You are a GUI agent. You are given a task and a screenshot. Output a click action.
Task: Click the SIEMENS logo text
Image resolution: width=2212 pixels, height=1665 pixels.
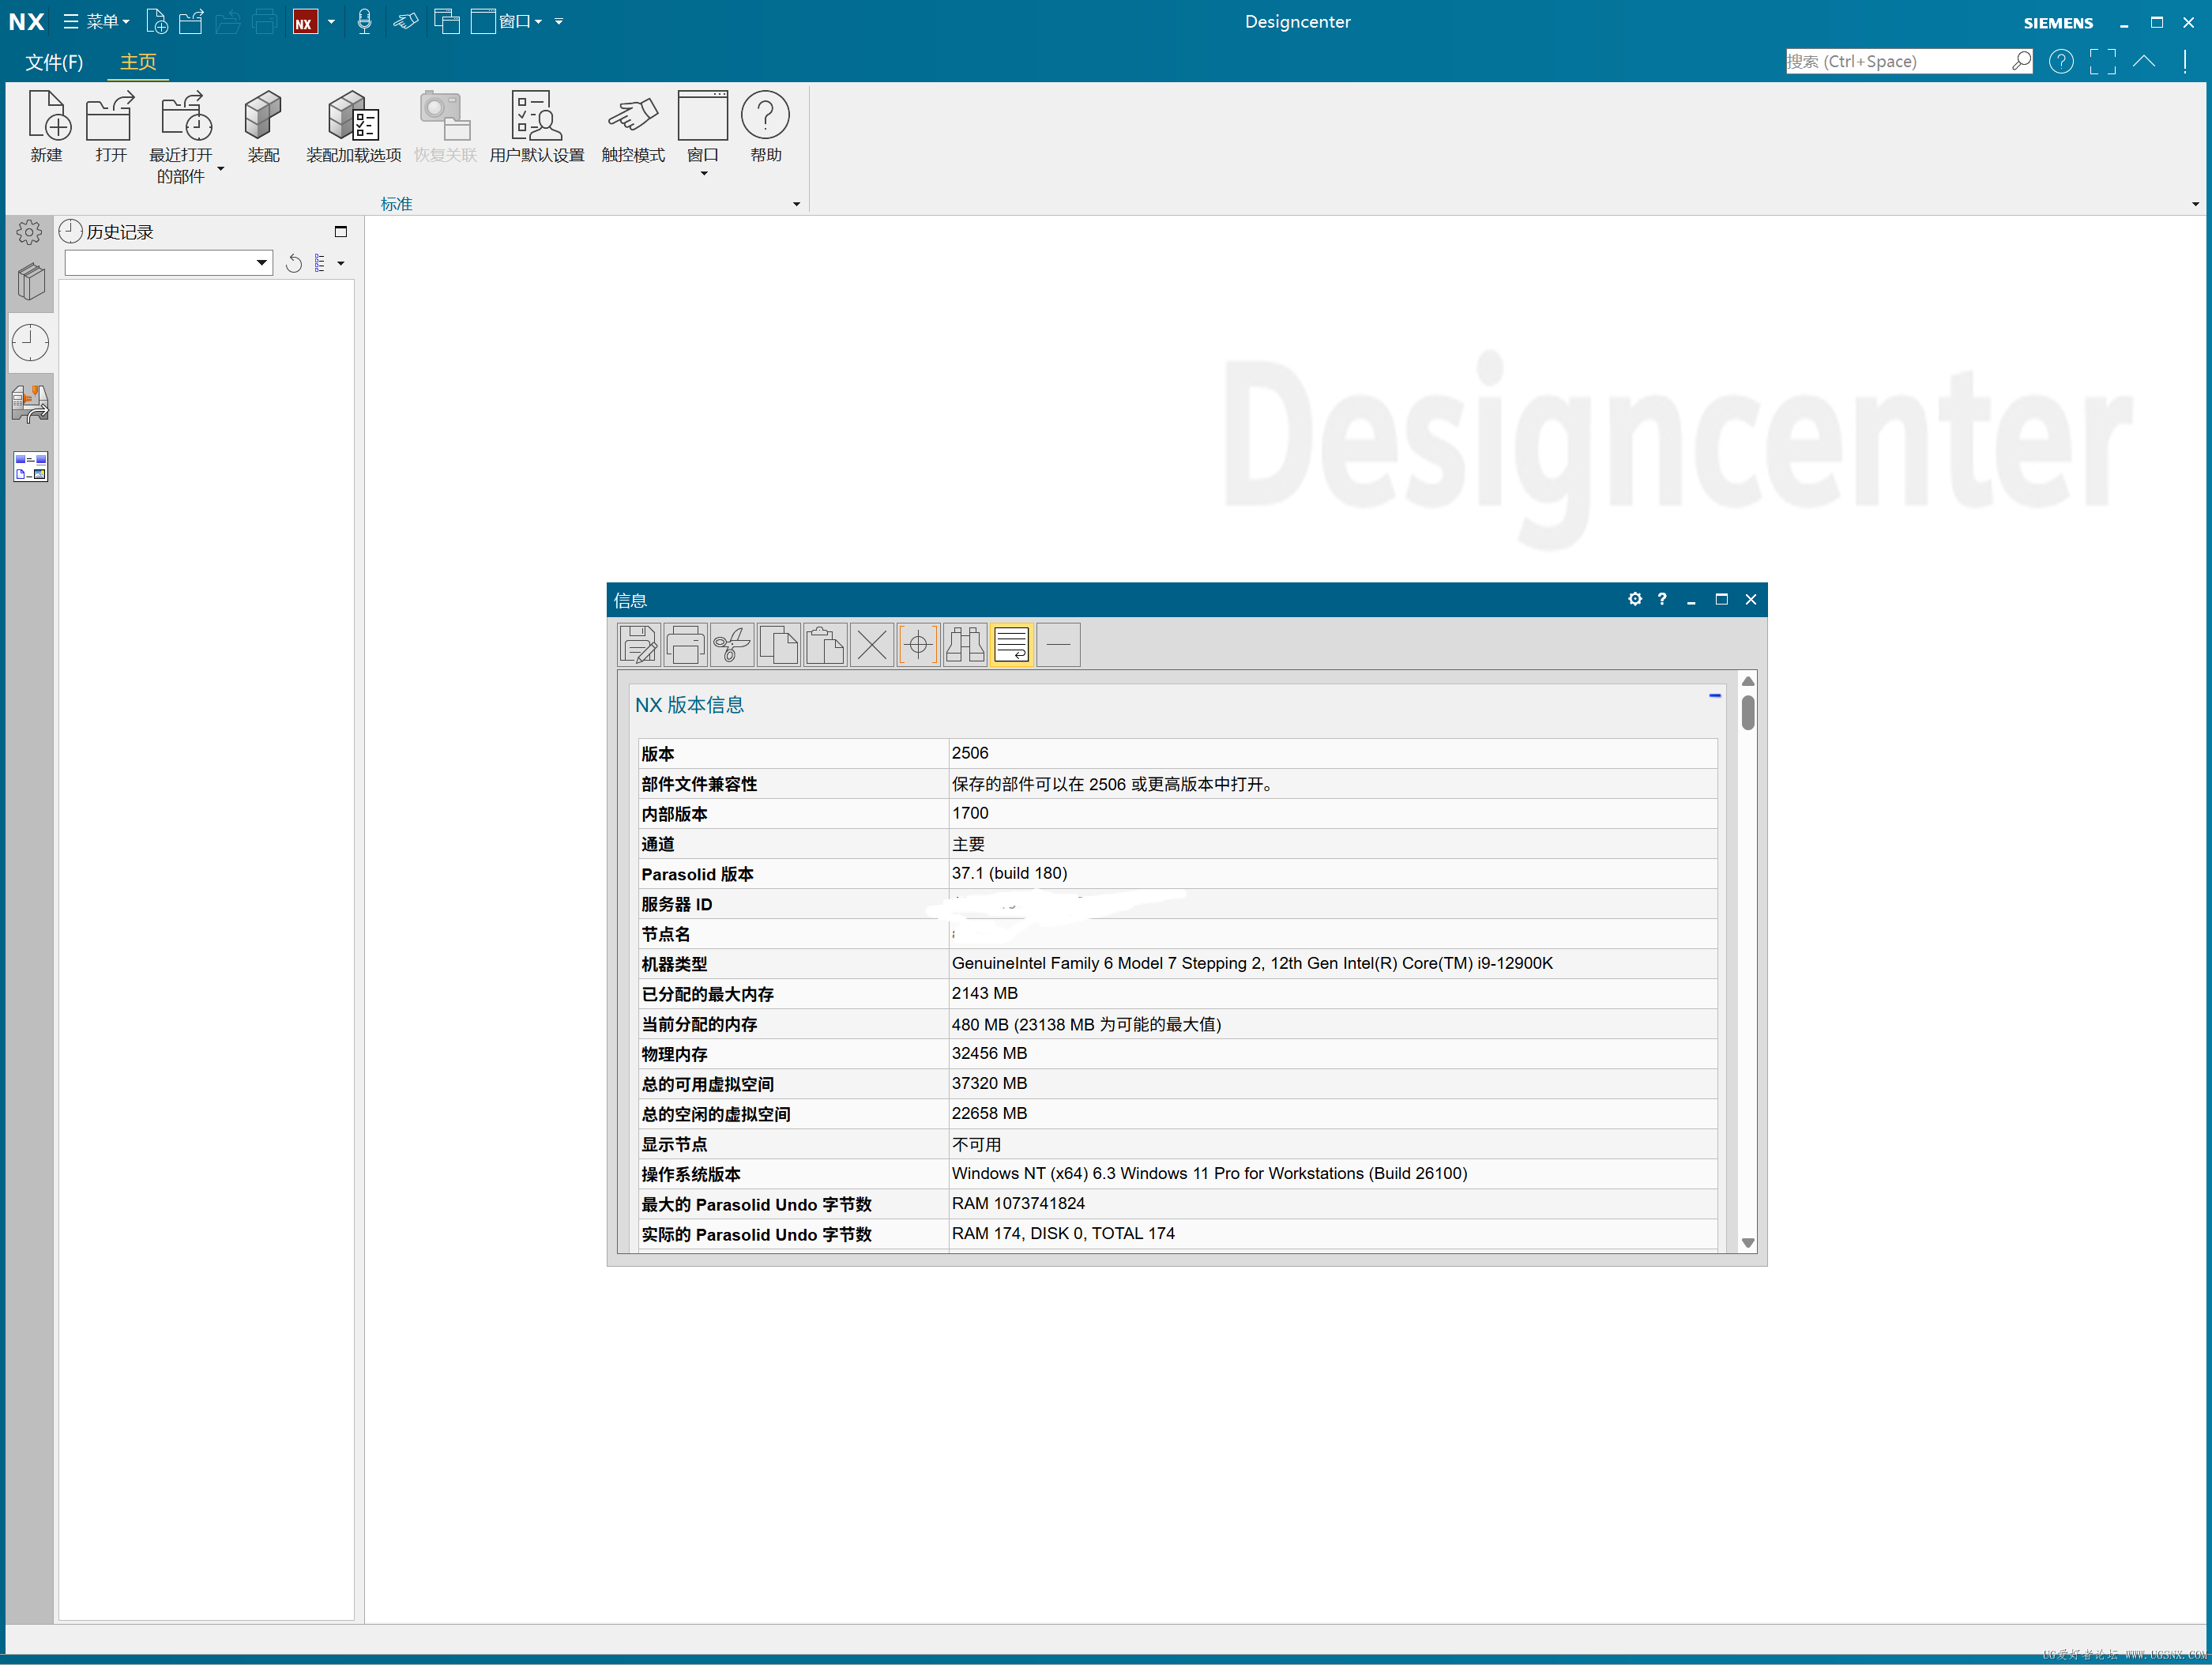click(x=2058, y=23)
